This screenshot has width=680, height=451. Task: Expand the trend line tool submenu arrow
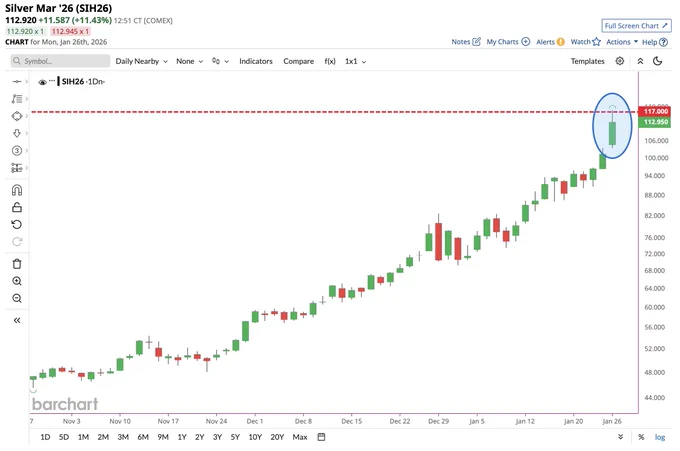tap(26, 82)
